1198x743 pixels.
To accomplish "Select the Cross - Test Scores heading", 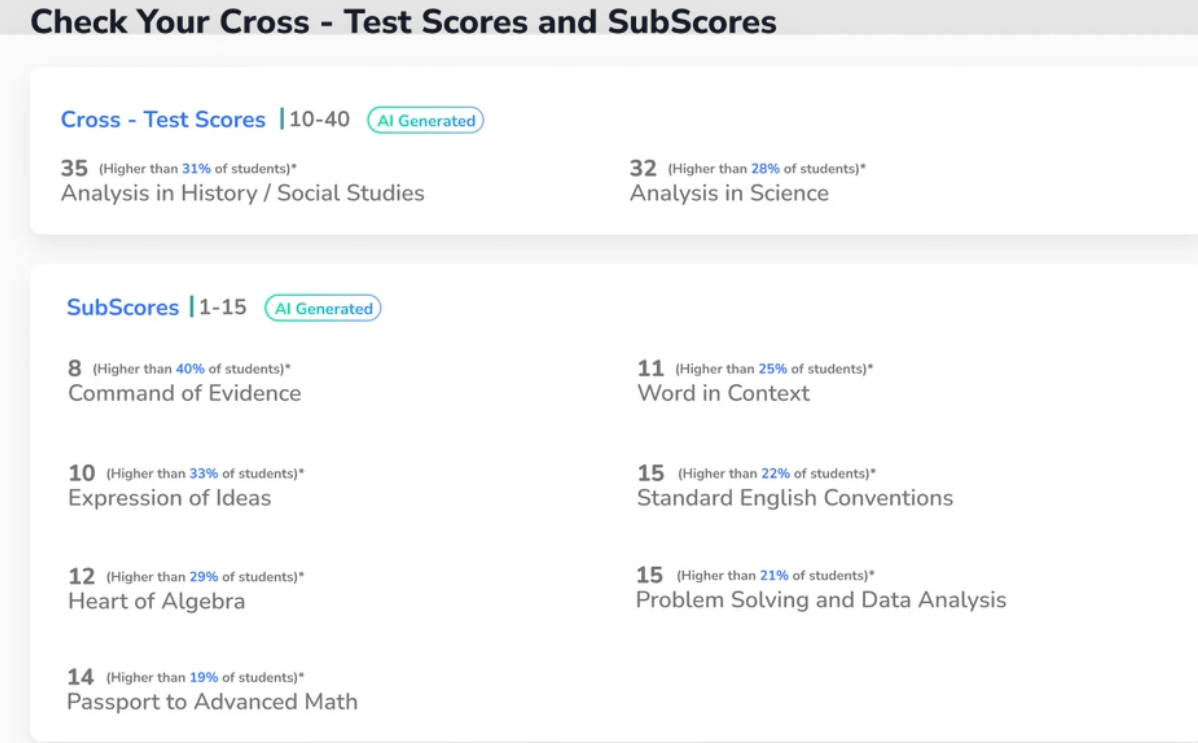I will tap(163, 119).
